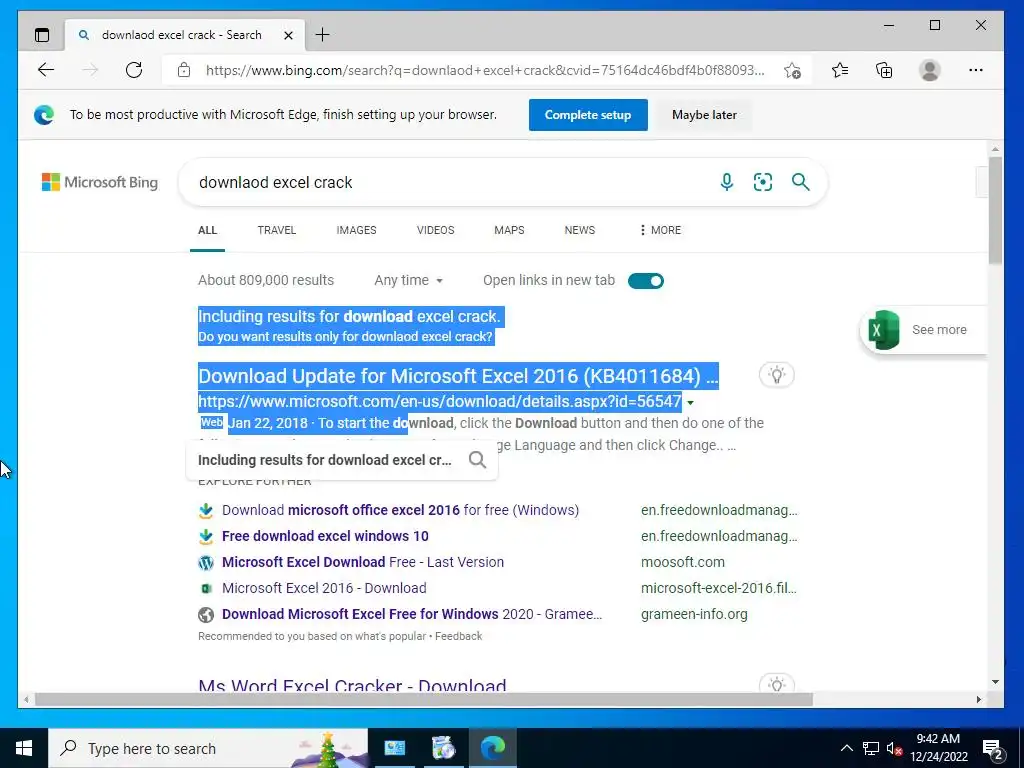Click lightbulb icon beside Excel 2016 result
This screenshot has height=768, width=1024.
tap(776, 375)
